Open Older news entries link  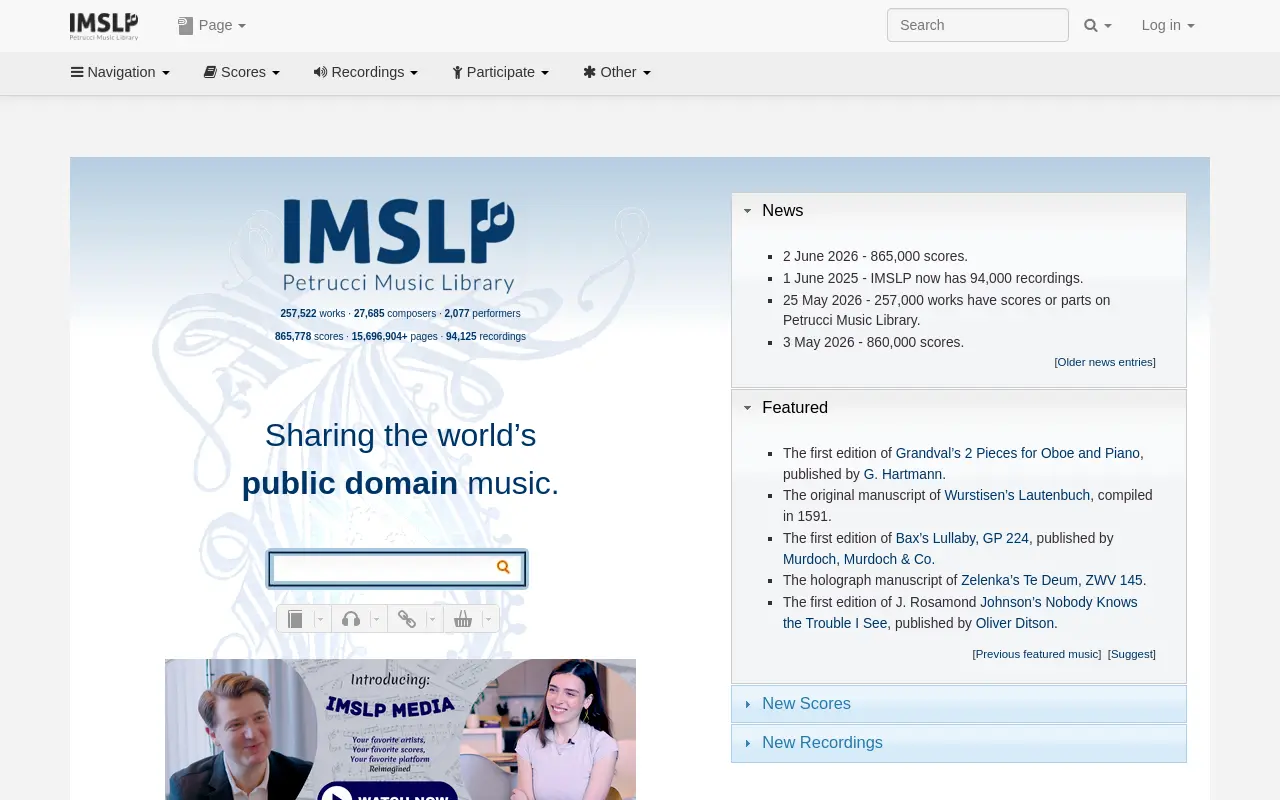tap(1105, 362)
